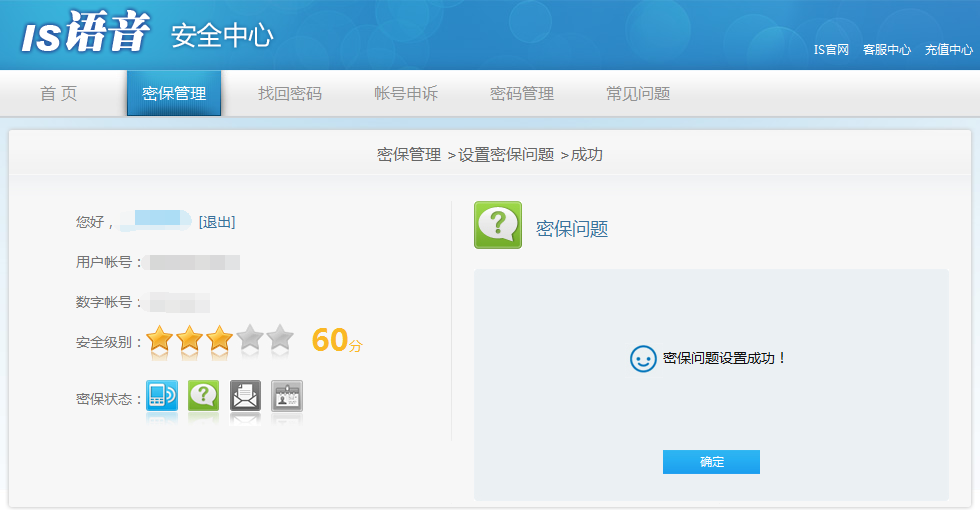980x525 pixels.
Task: Click the 确定 button
Action: [711, 462]
